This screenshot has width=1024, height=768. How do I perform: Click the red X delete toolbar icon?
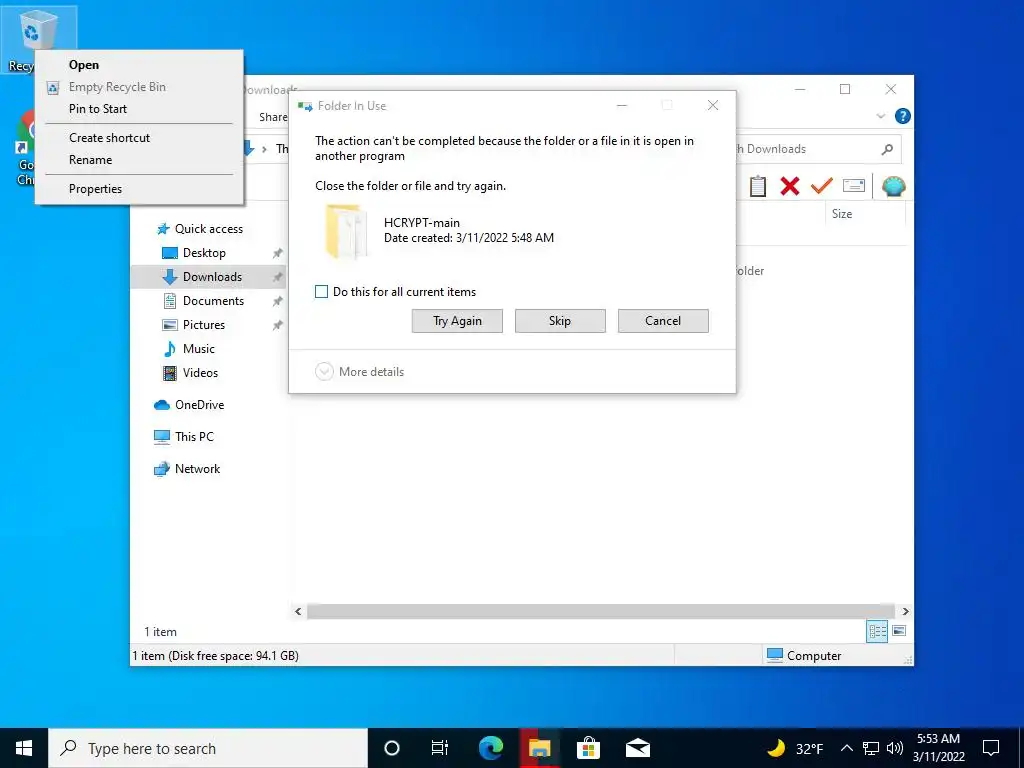[790, 186]
